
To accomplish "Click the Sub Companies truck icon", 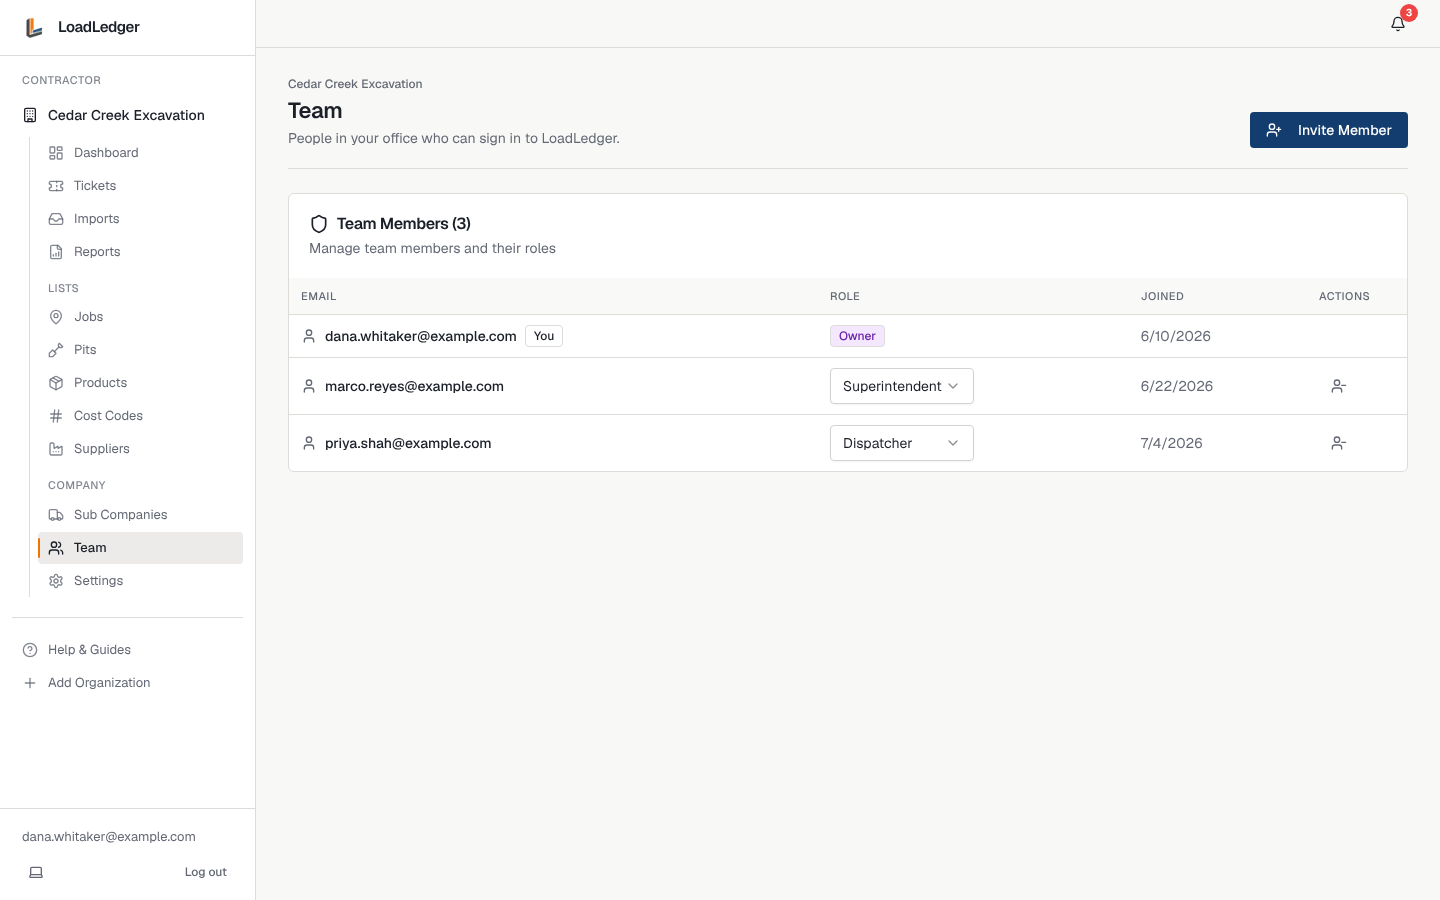I will pos(56,515).
